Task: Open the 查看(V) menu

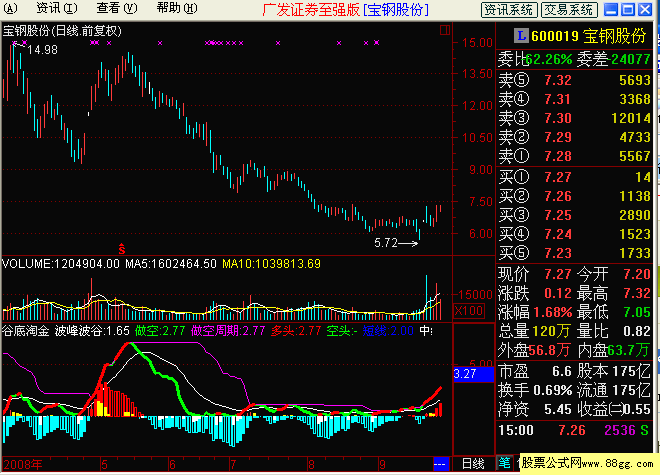Action: pyautogui.click(x=117, y=8)
